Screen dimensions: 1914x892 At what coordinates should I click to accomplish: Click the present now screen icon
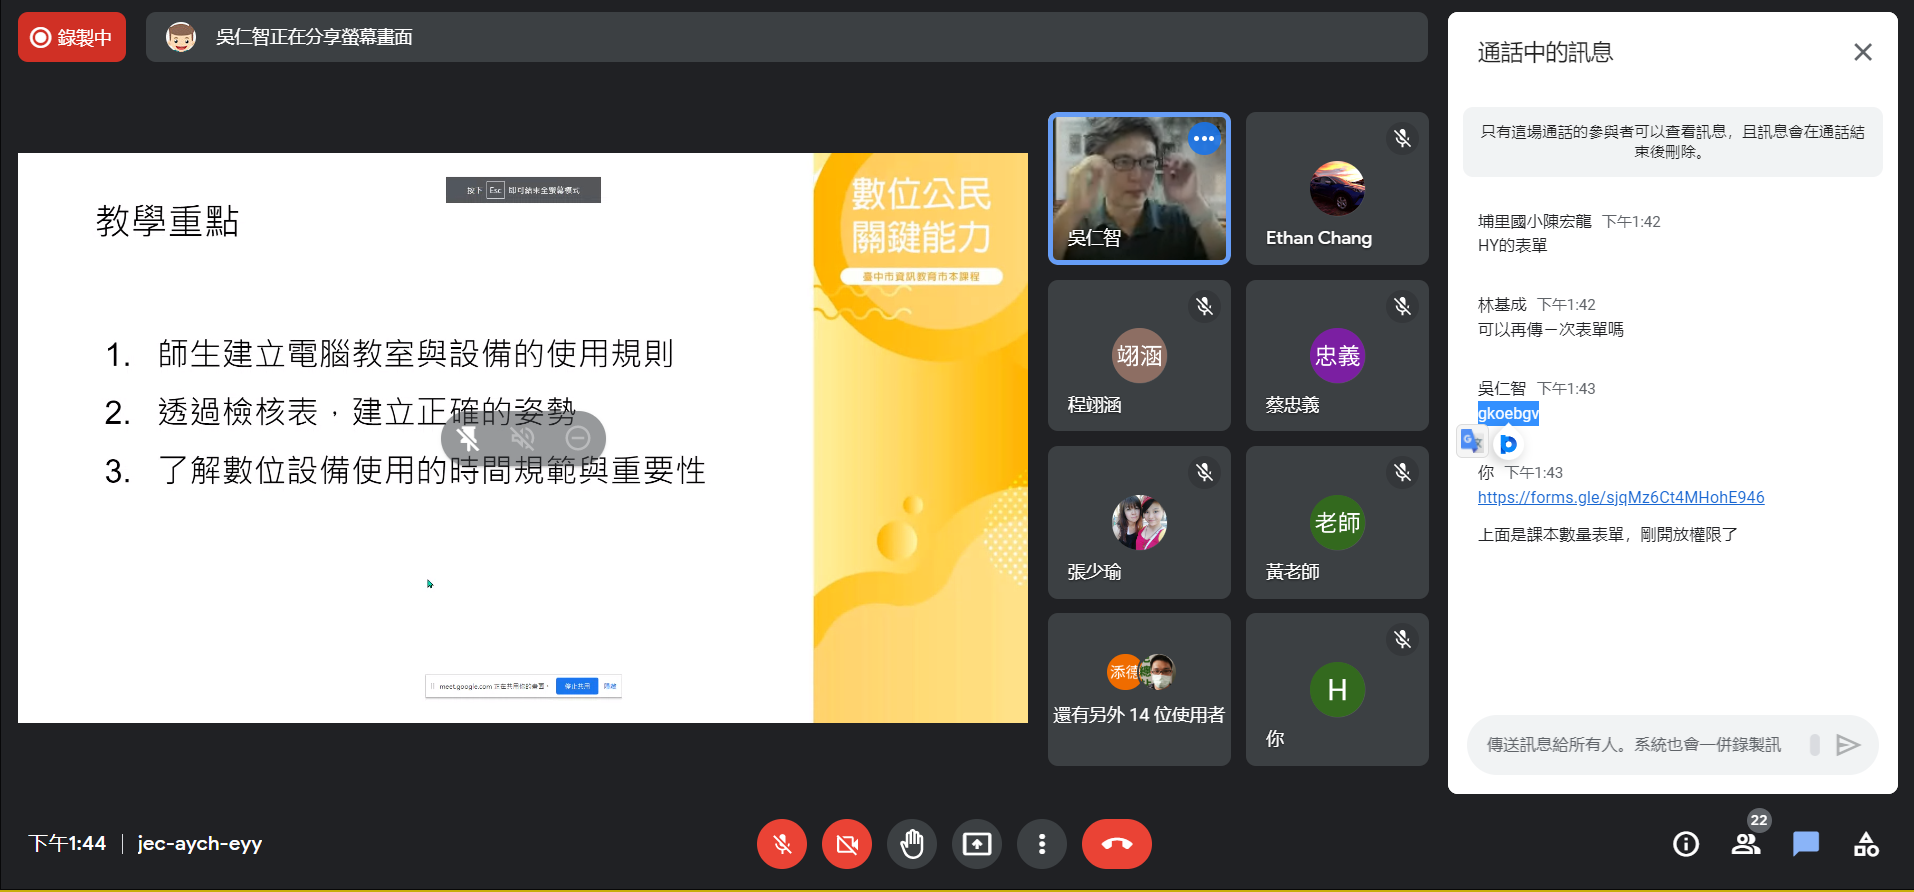[x=977, y=844]
